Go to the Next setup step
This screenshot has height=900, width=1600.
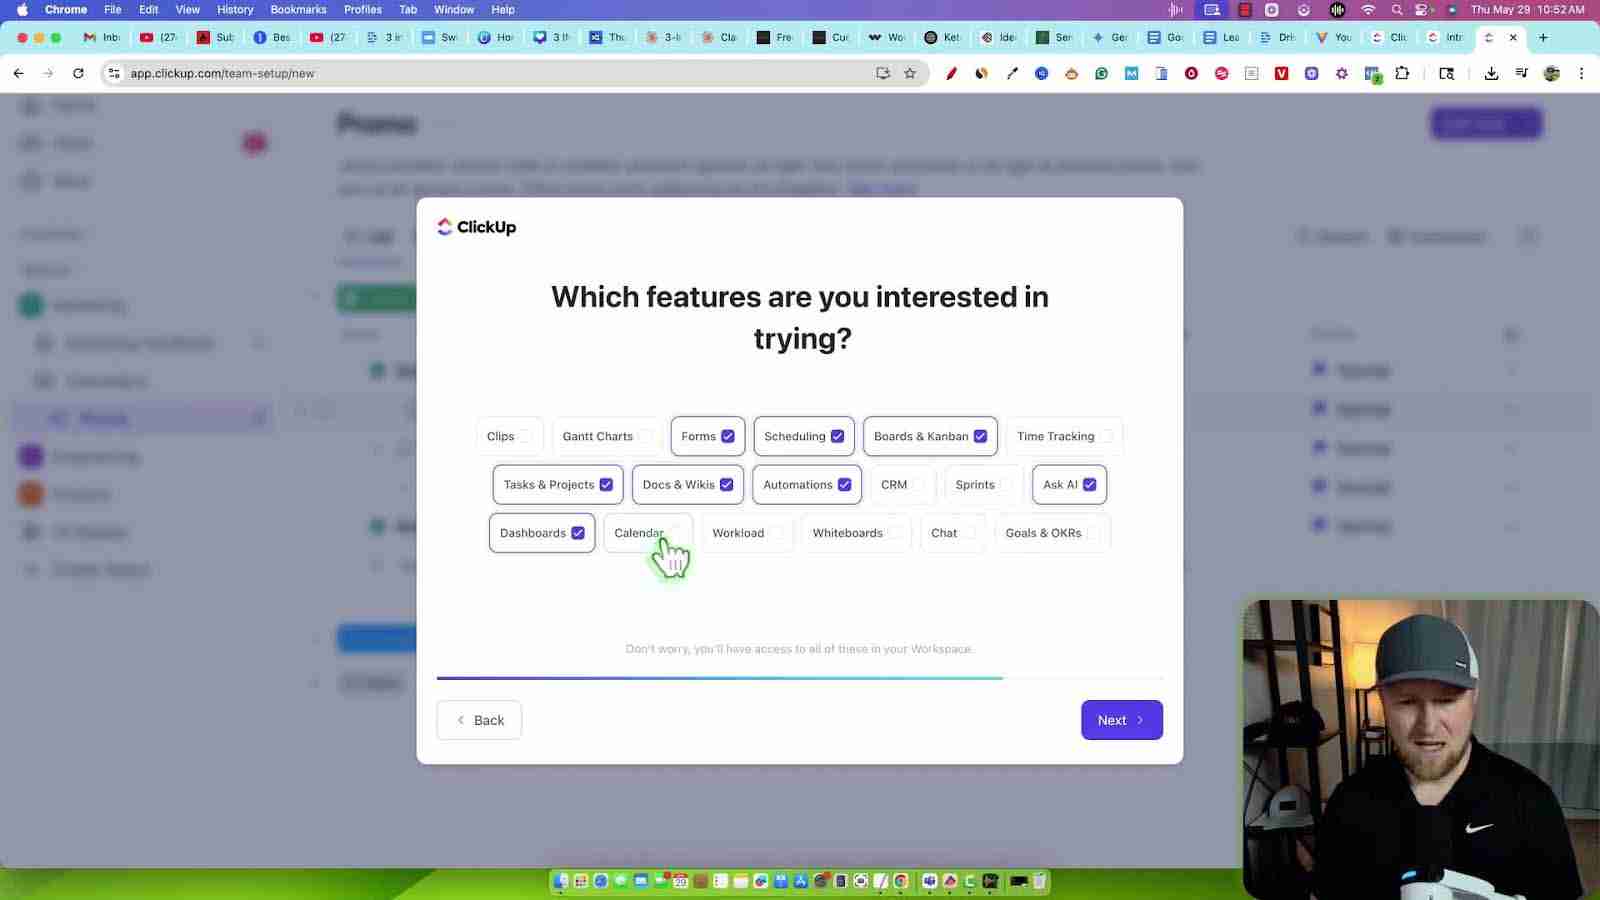click(1121, 720)
